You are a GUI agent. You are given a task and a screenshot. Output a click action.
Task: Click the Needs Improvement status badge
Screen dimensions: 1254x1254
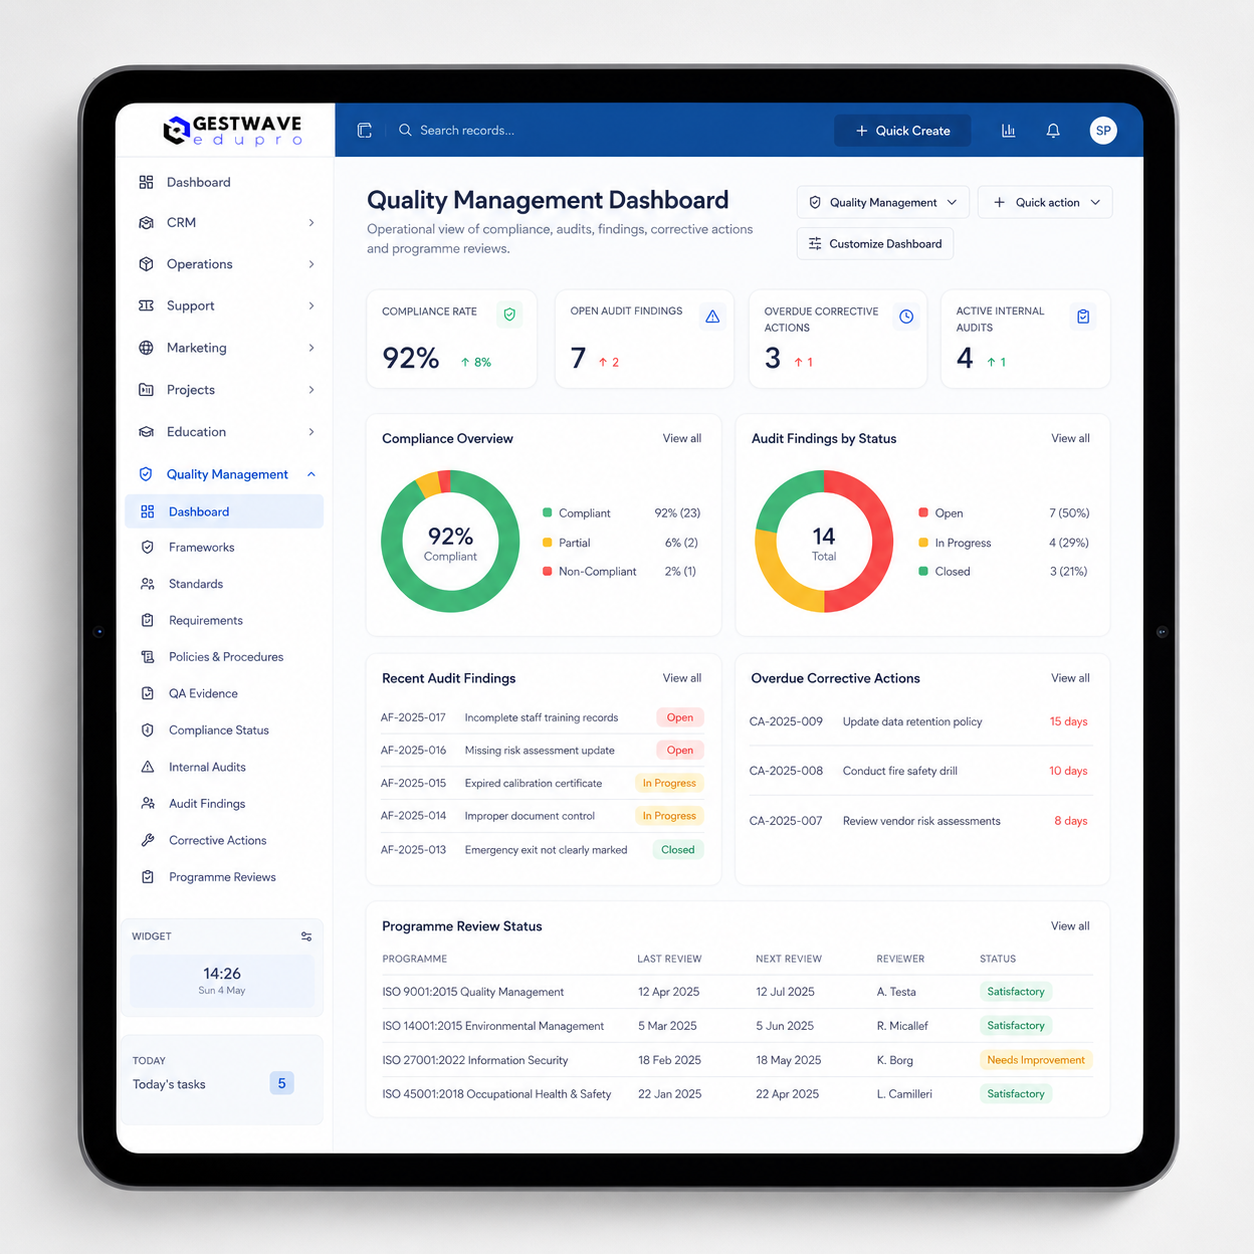[x=1036, y=1060]
